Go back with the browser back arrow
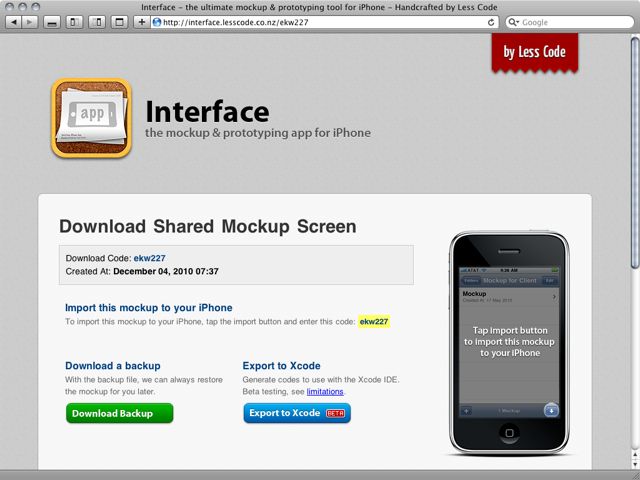Viewport: 640px width, 480px height. pos(13,22)
